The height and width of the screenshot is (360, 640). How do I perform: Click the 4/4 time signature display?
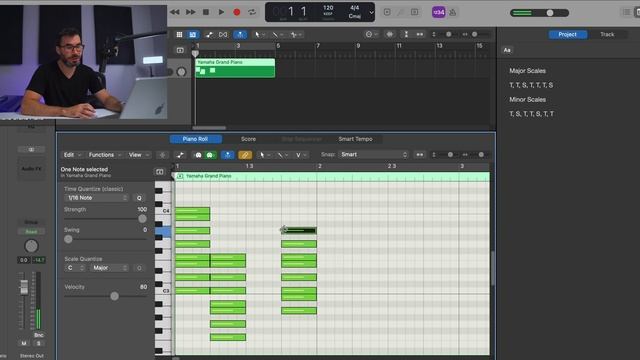click(x=354, y=8)
